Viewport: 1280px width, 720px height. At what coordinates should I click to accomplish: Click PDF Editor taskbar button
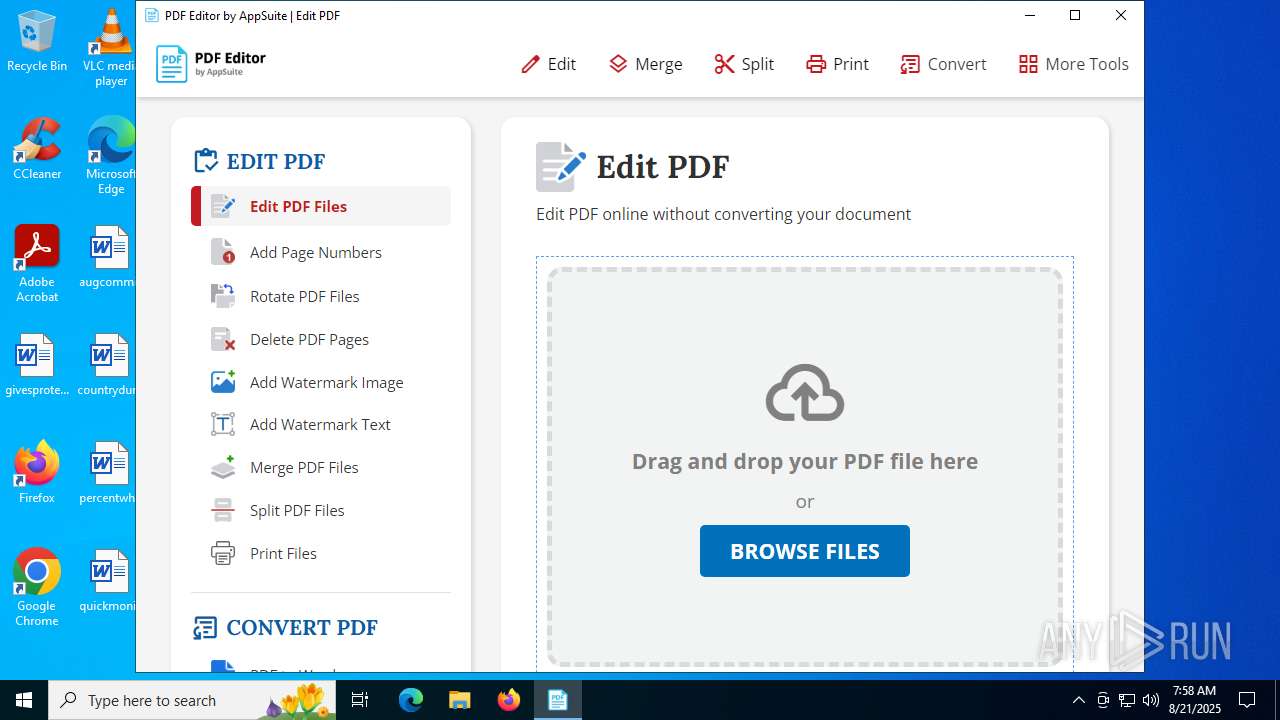click(x=558, y=700)
